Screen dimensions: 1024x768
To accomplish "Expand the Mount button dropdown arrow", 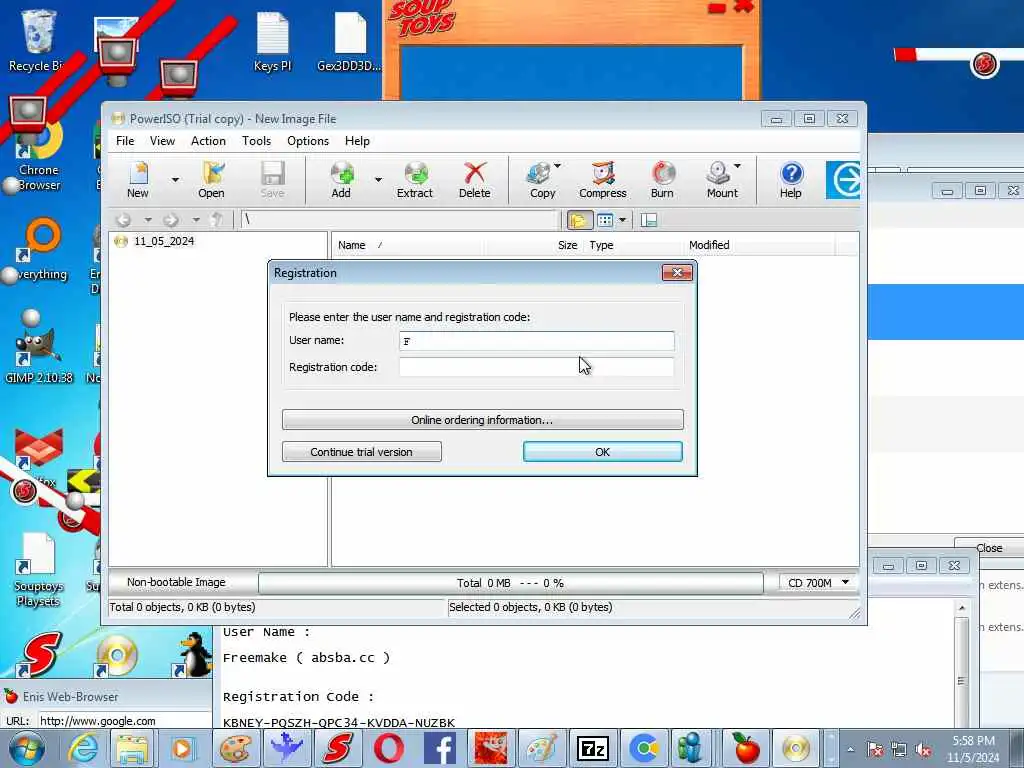I will (x=737, y=166).
